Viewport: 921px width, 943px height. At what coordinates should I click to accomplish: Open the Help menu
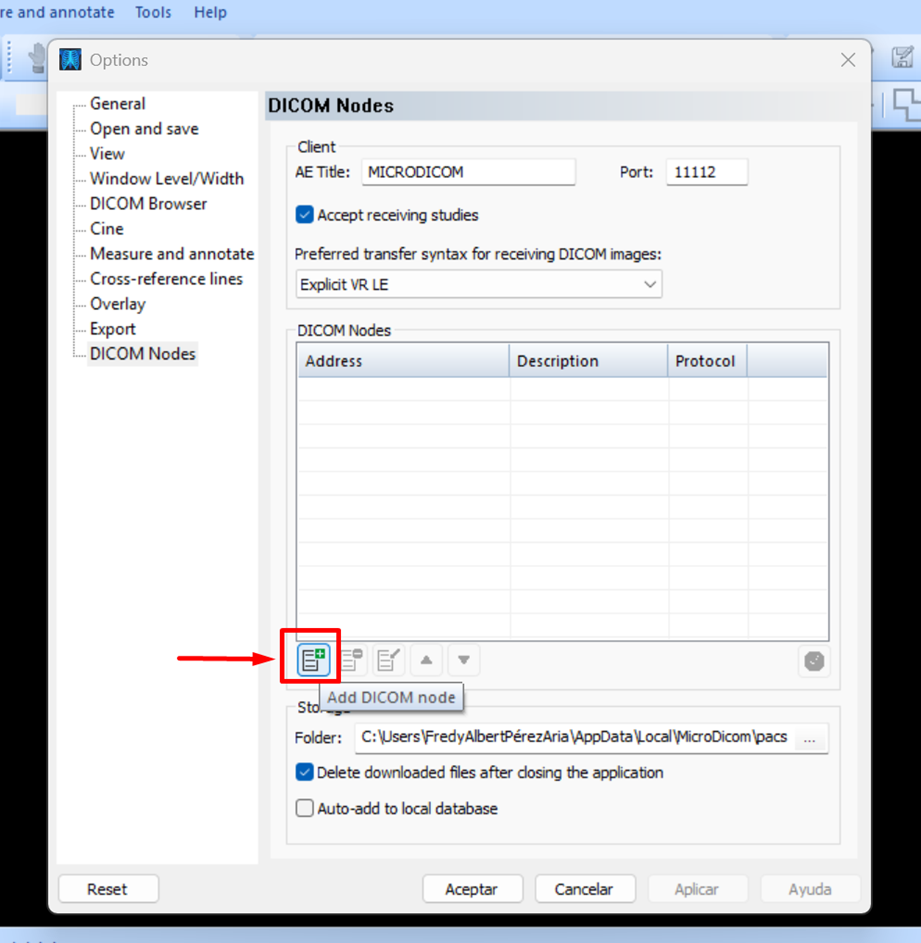(x=210, y=13)
